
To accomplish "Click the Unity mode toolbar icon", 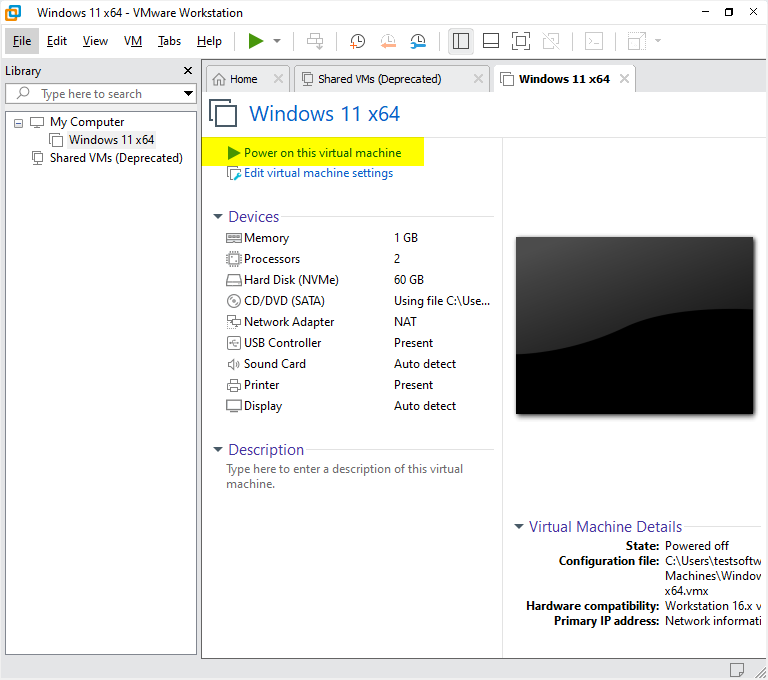I will click(551, 41).
